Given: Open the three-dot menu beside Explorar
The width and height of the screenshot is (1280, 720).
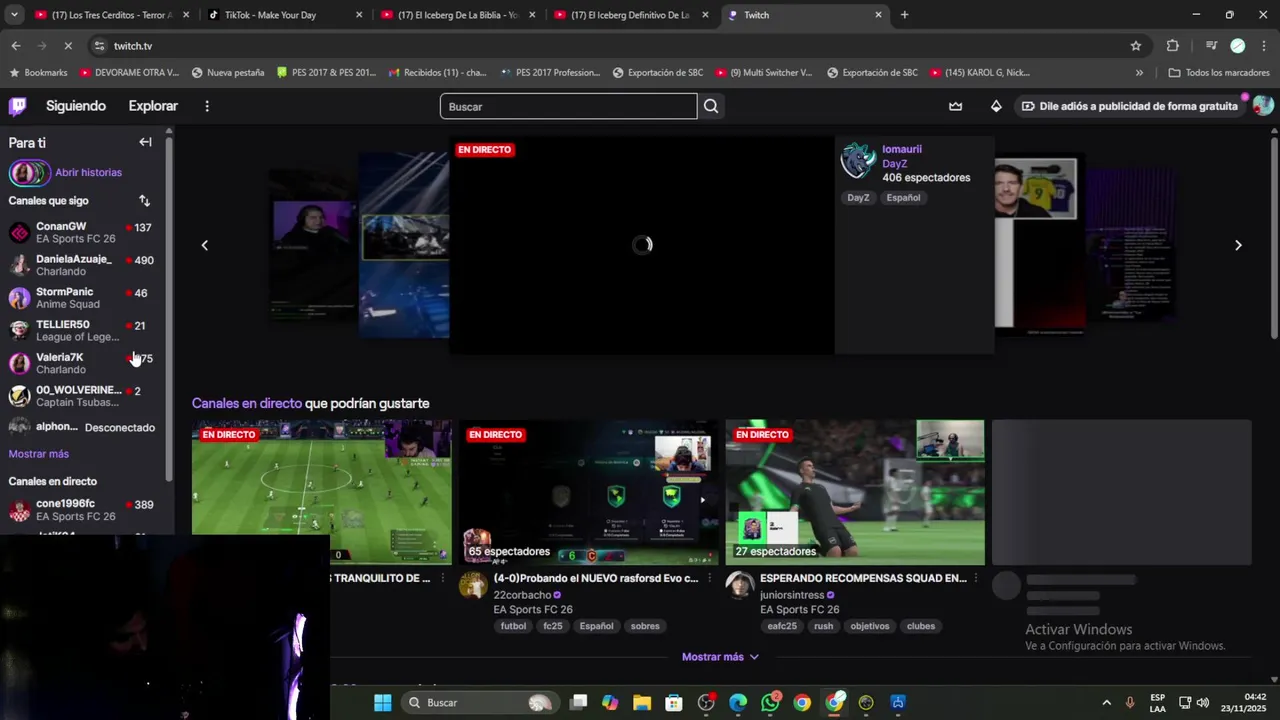Looking at the screenshot, I should [207, 106].
